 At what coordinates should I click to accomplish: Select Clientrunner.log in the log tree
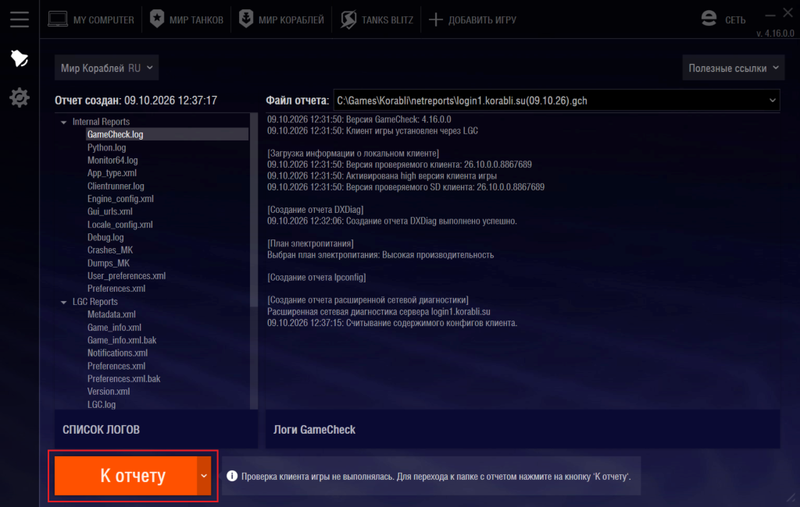[x=116, y=186]
